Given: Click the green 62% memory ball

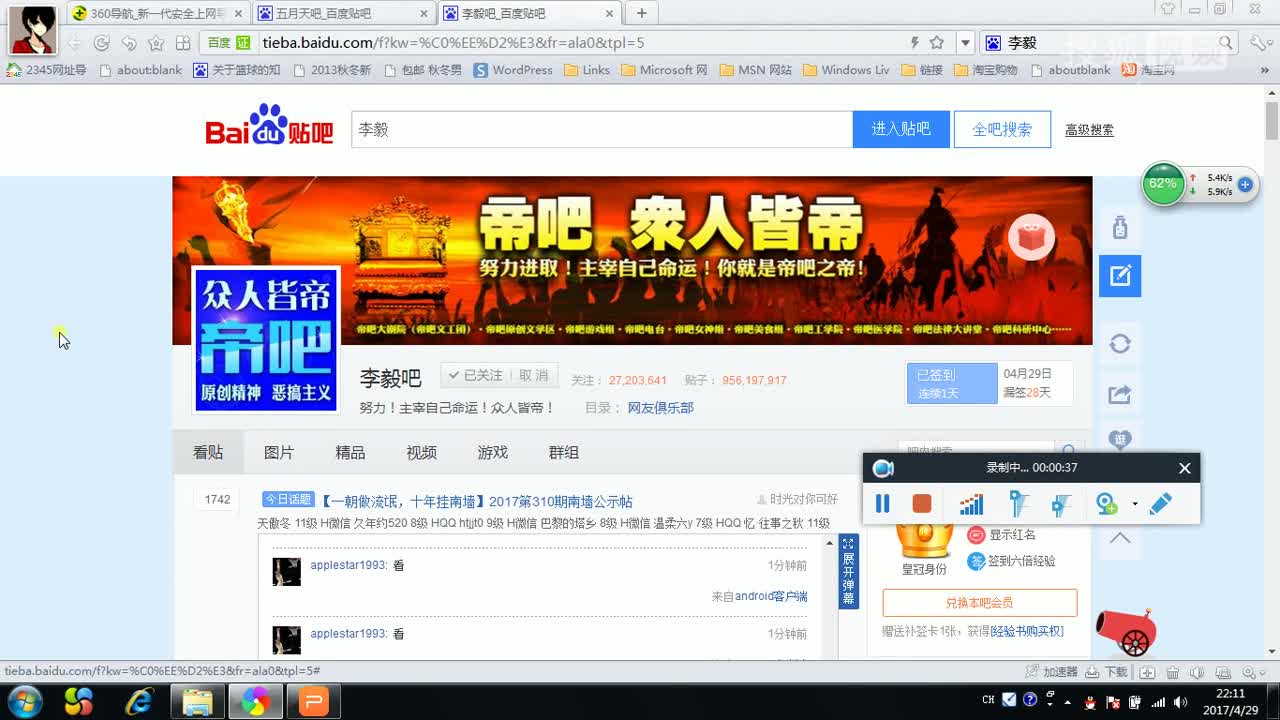Looking at the screenshot, I should click(1163, 184).
